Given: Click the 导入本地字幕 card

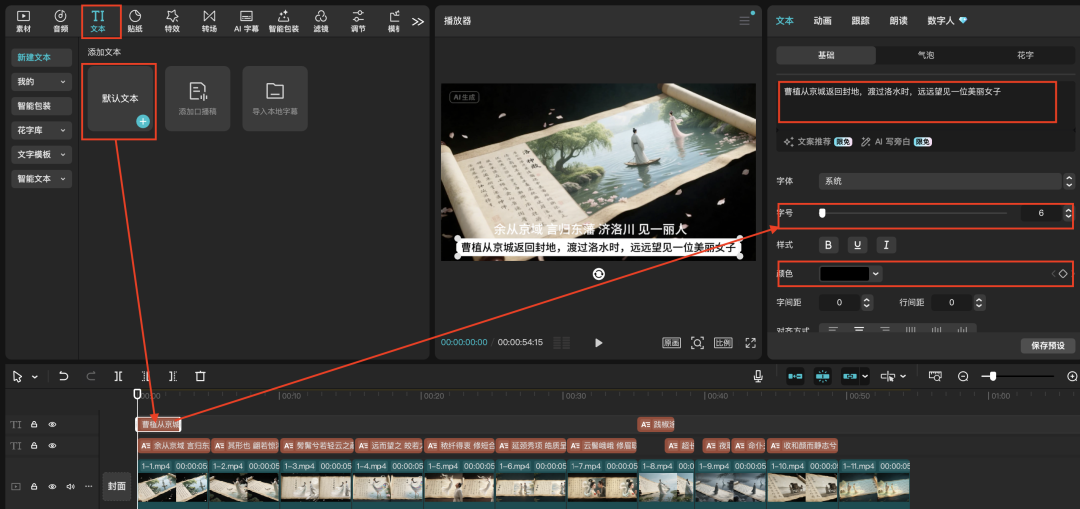Looking at the screenshot, I should pos(275,98).
